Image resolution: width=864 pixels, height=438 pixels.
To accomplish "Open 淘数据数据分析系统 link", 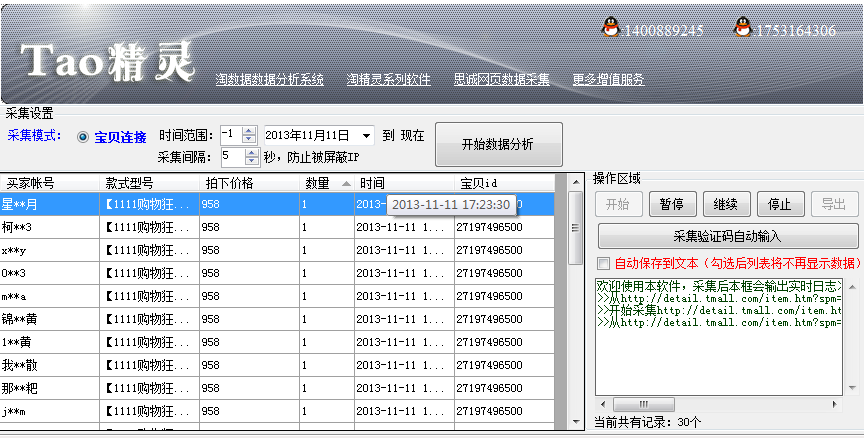I will click(x=269, y=80).
